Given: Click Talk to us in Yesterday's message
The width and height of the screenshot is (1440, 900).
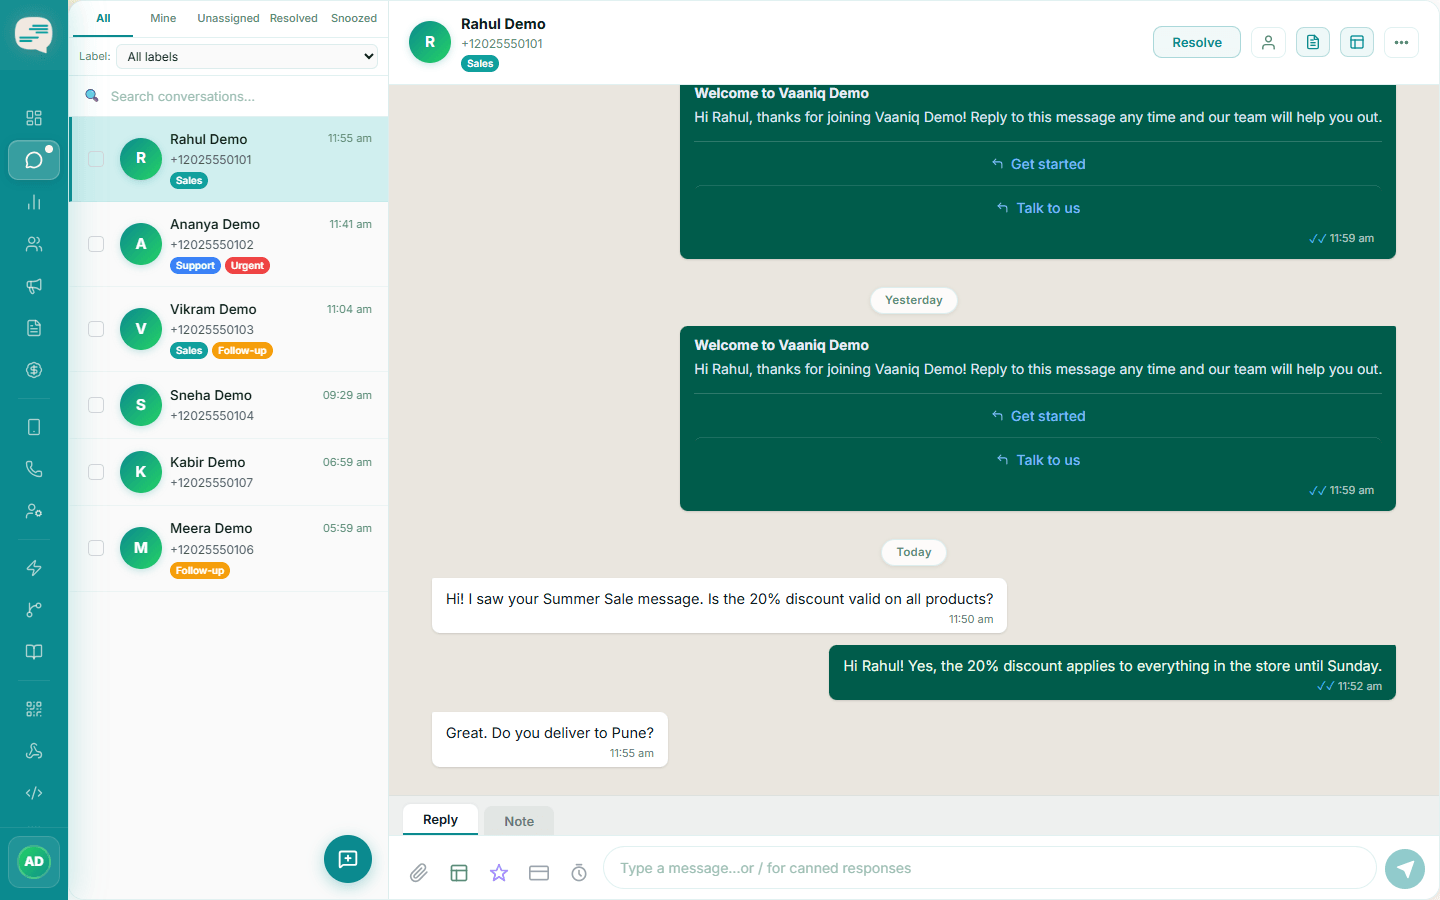Looking at the screenshot, I should pyautogui.click(x=1038, y=460).
